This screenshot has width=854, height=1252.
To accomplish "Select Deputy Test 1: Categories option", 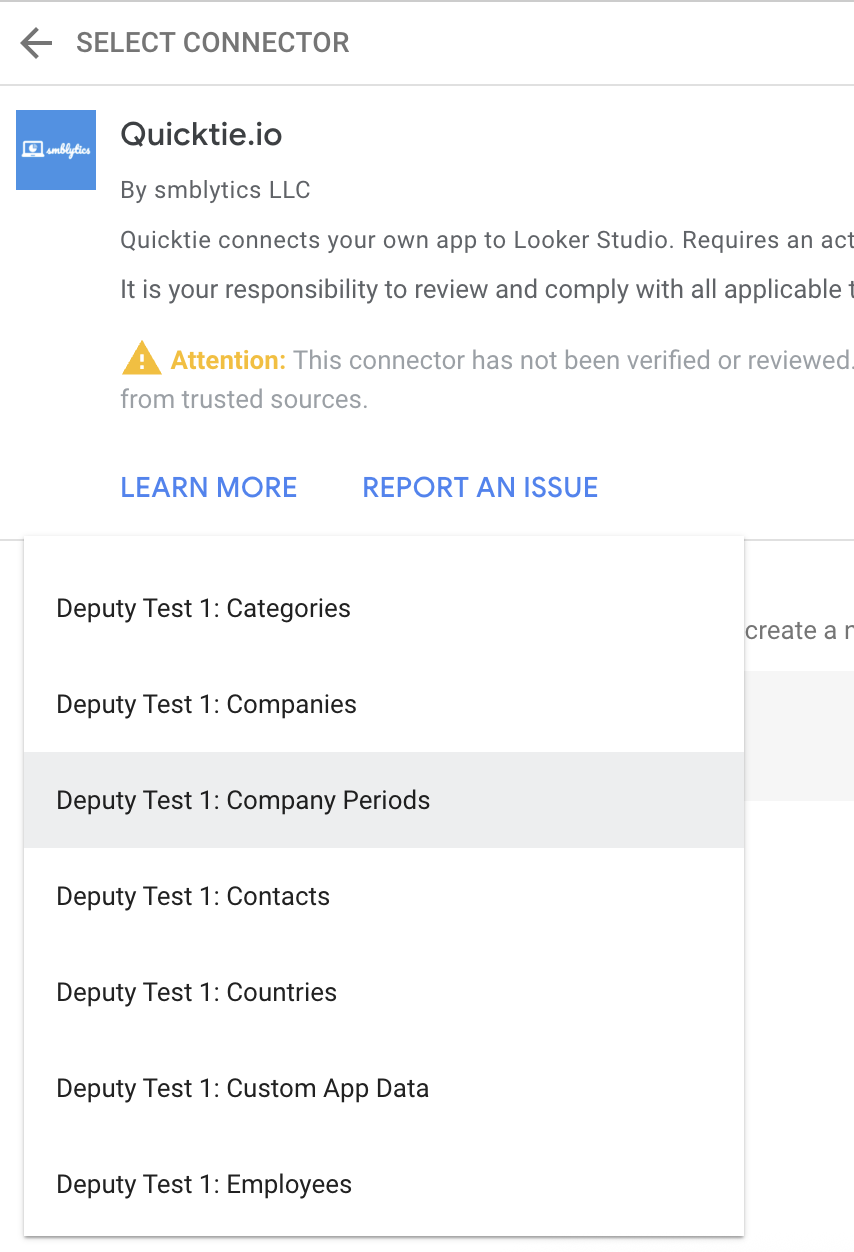I will [384, 608].
